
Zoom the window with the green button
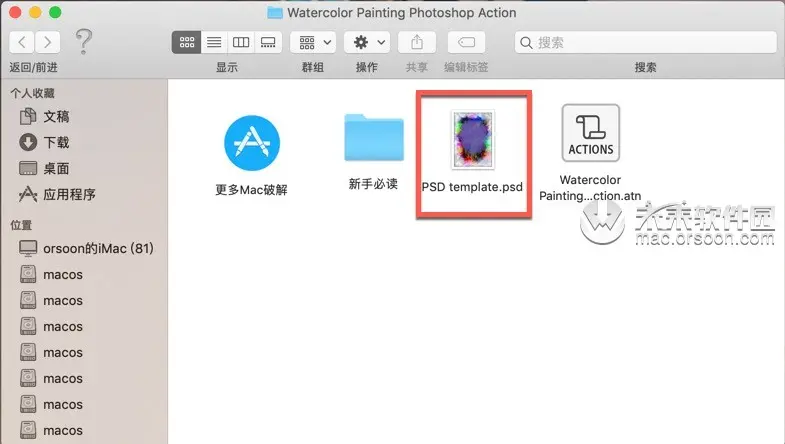point(55,12)
